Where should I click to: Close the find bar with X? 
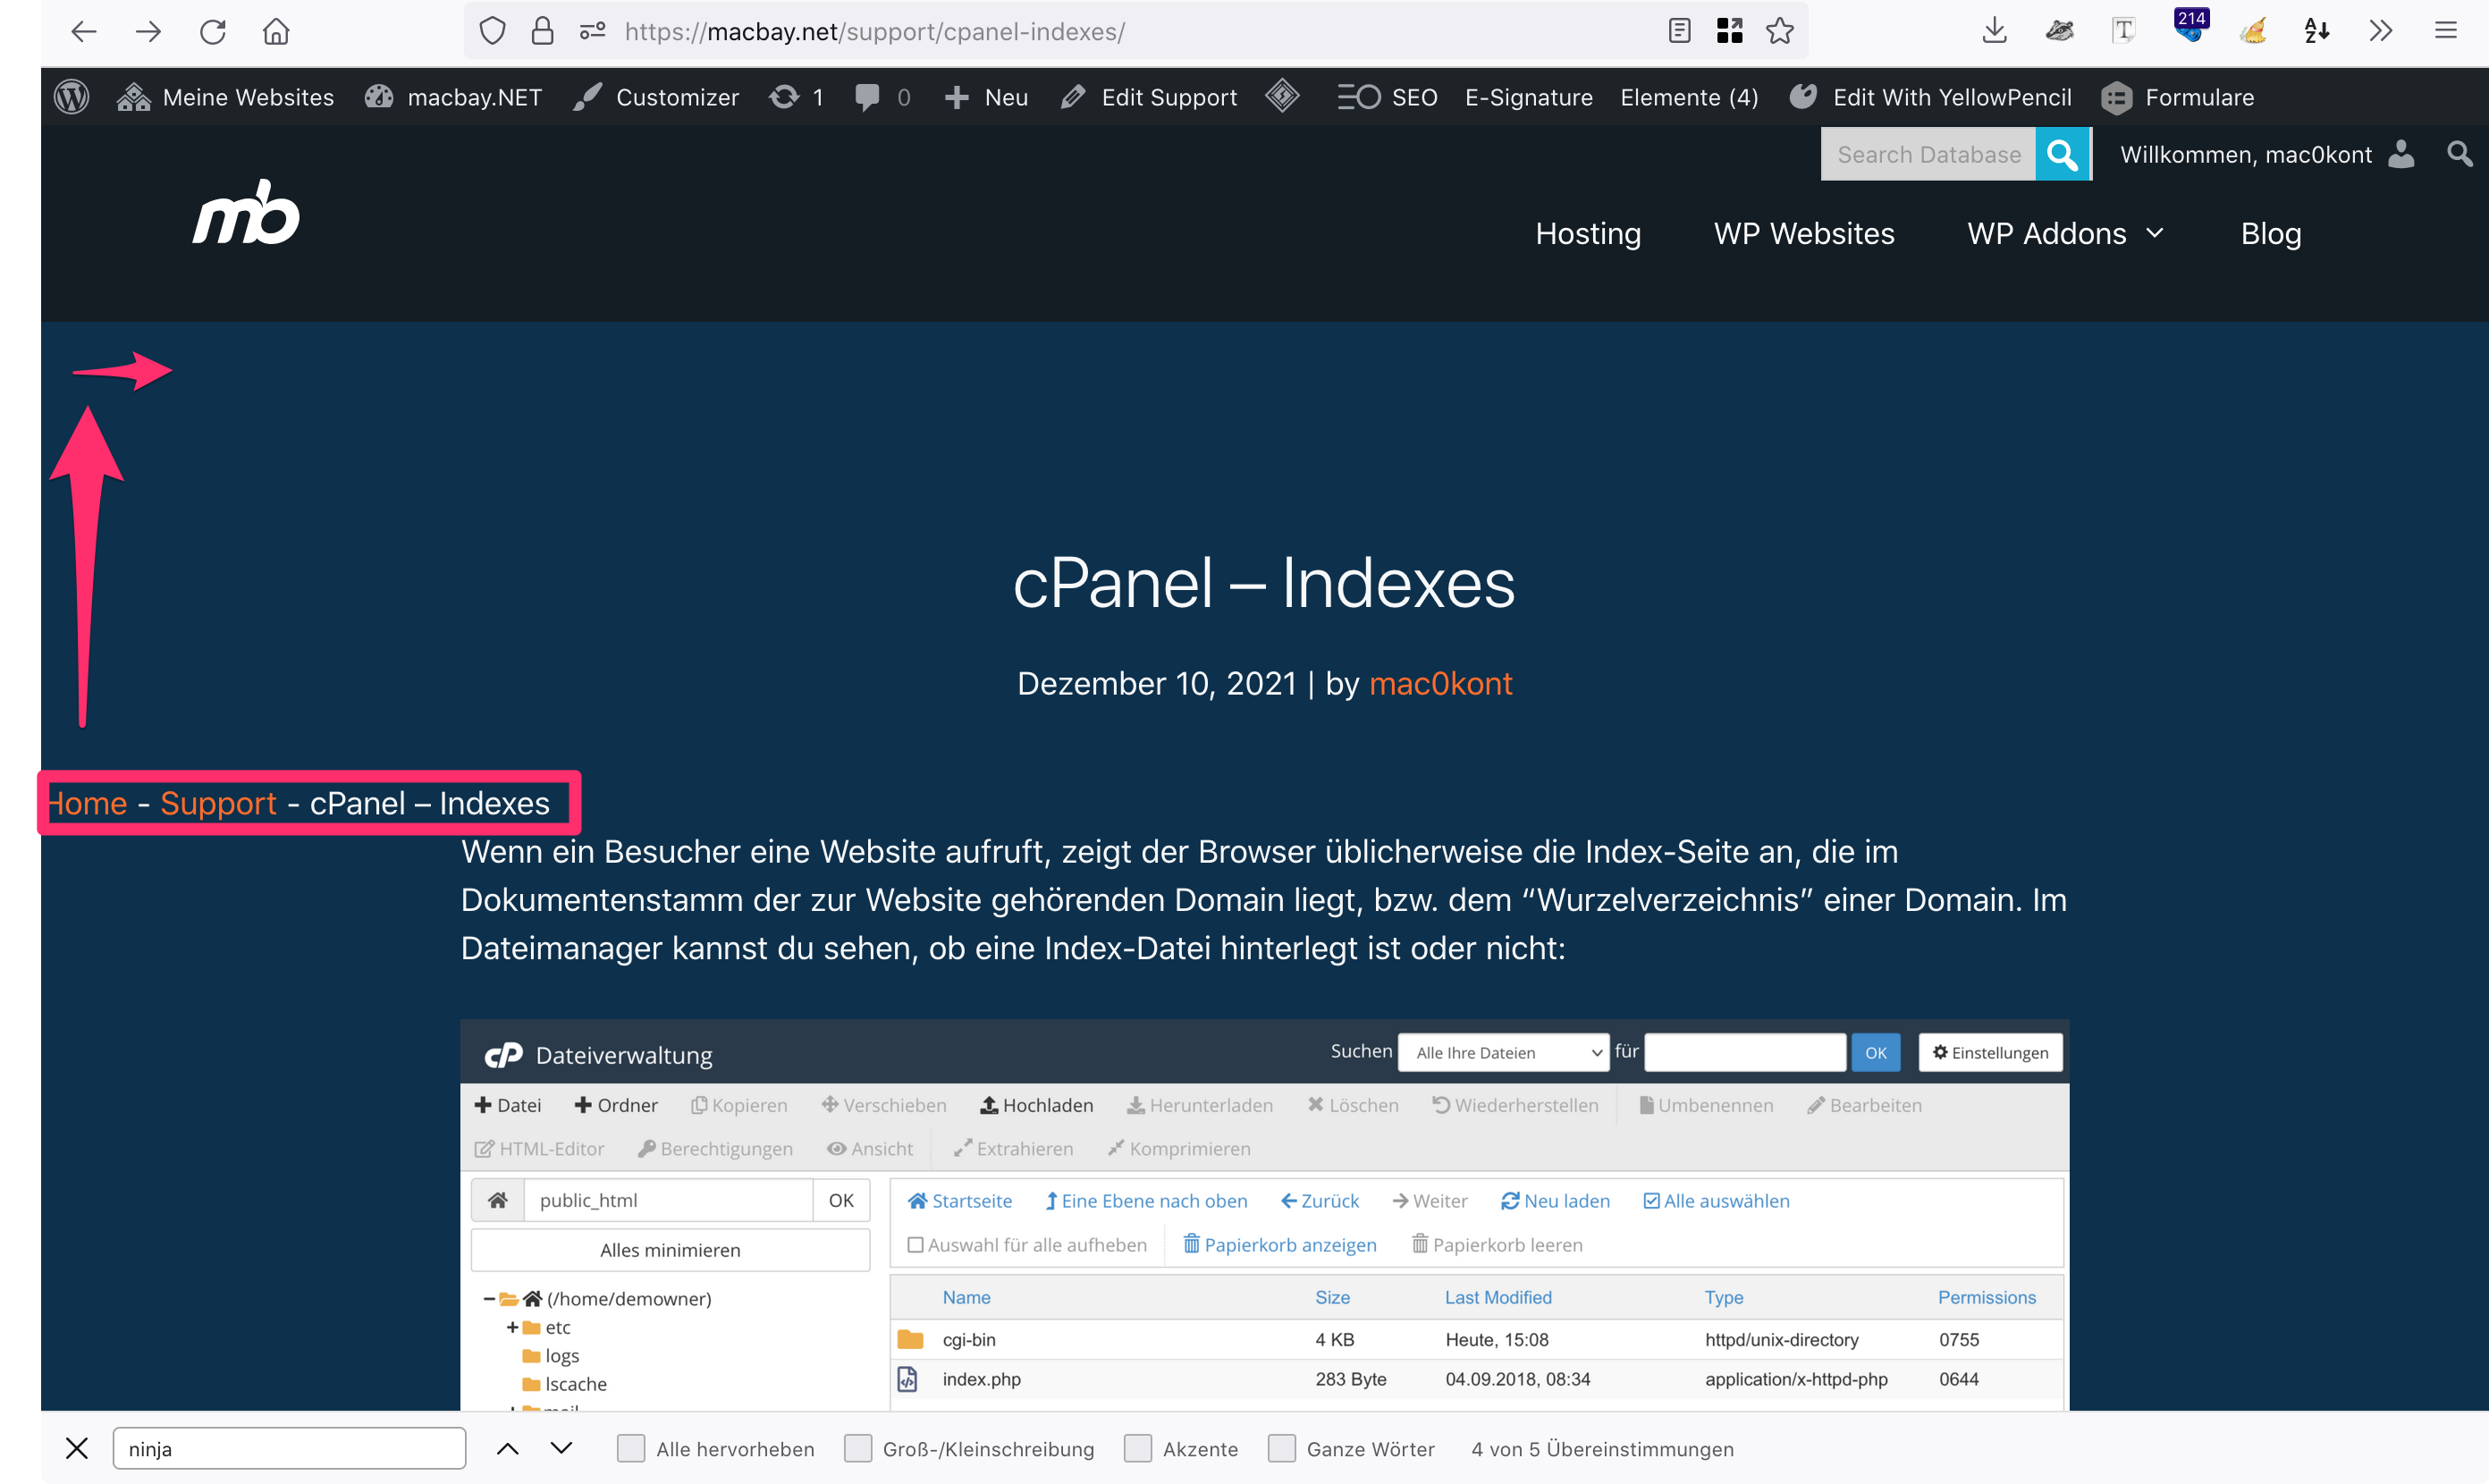[77, 1448]
